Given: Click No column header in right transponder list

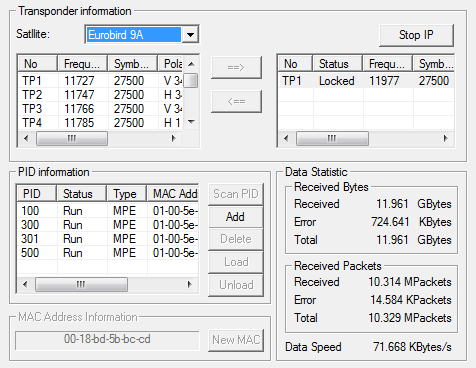Looking at the screenshot, I should (295, 63).
